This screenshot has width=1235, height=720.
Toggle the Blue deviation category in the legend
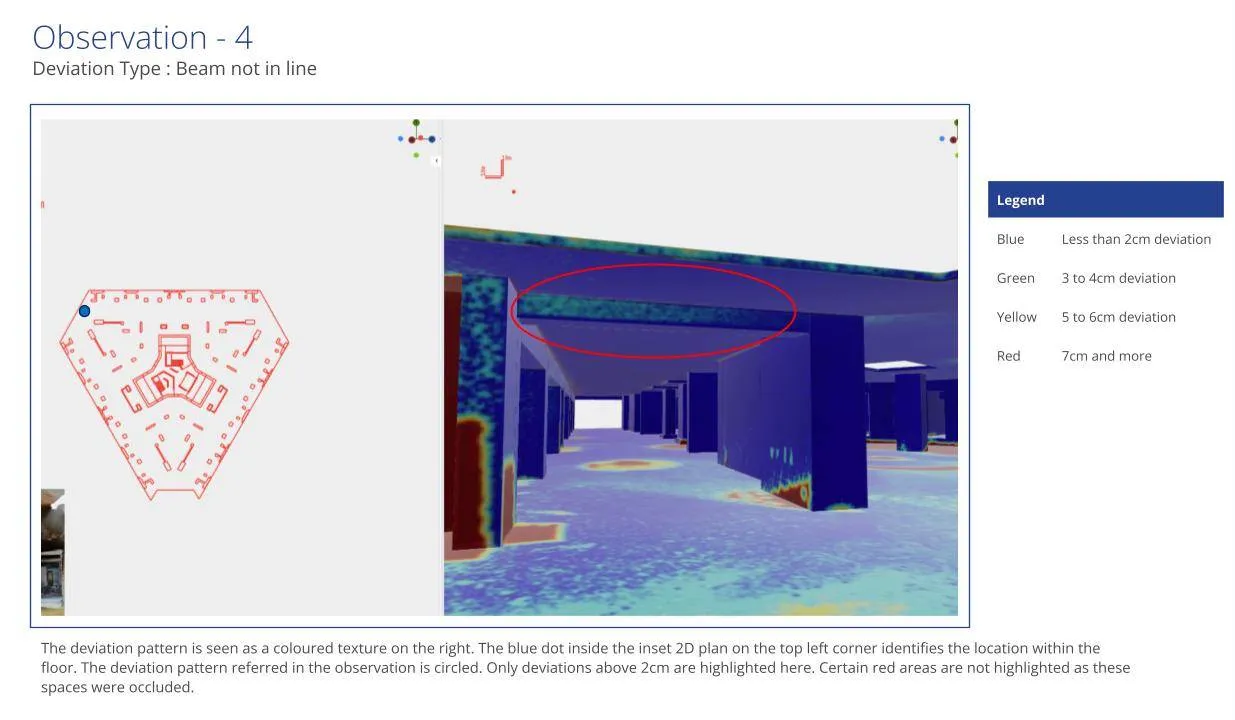1010,239
